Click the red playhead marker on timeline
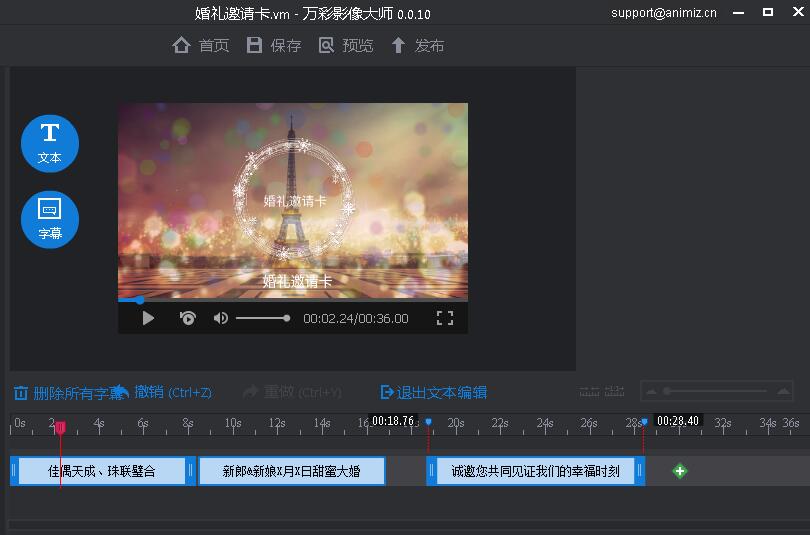Screen dimensions: 810x535 [x=60, y=428]
